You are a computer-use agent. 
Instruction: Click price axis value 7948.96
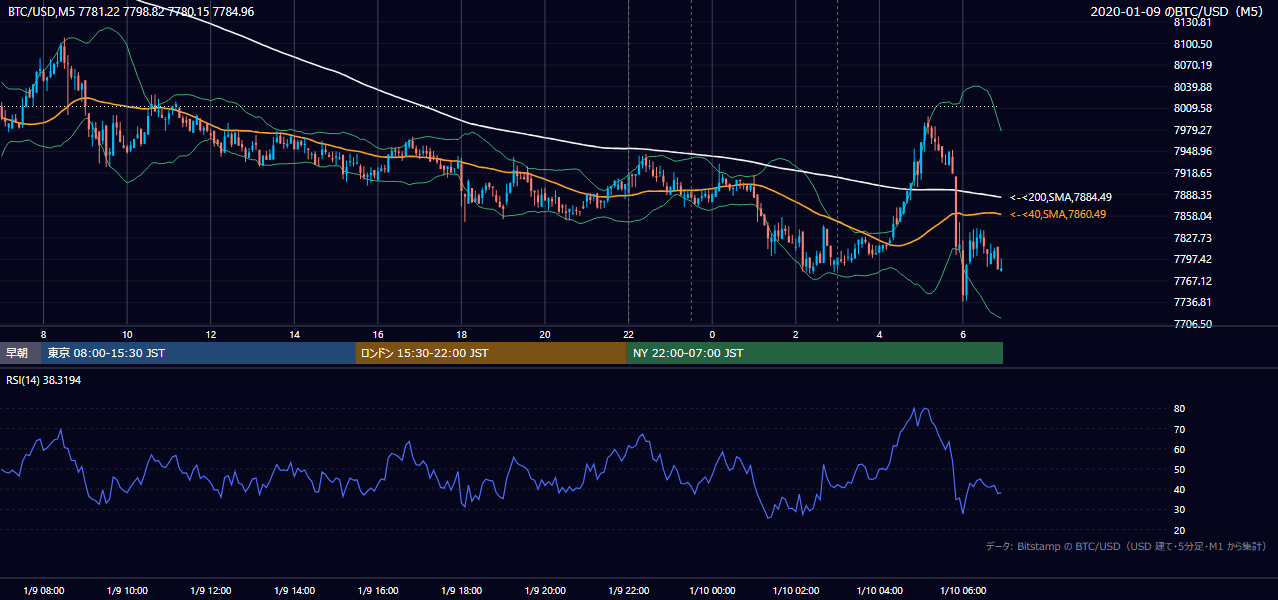click(x=1193, y=151)
